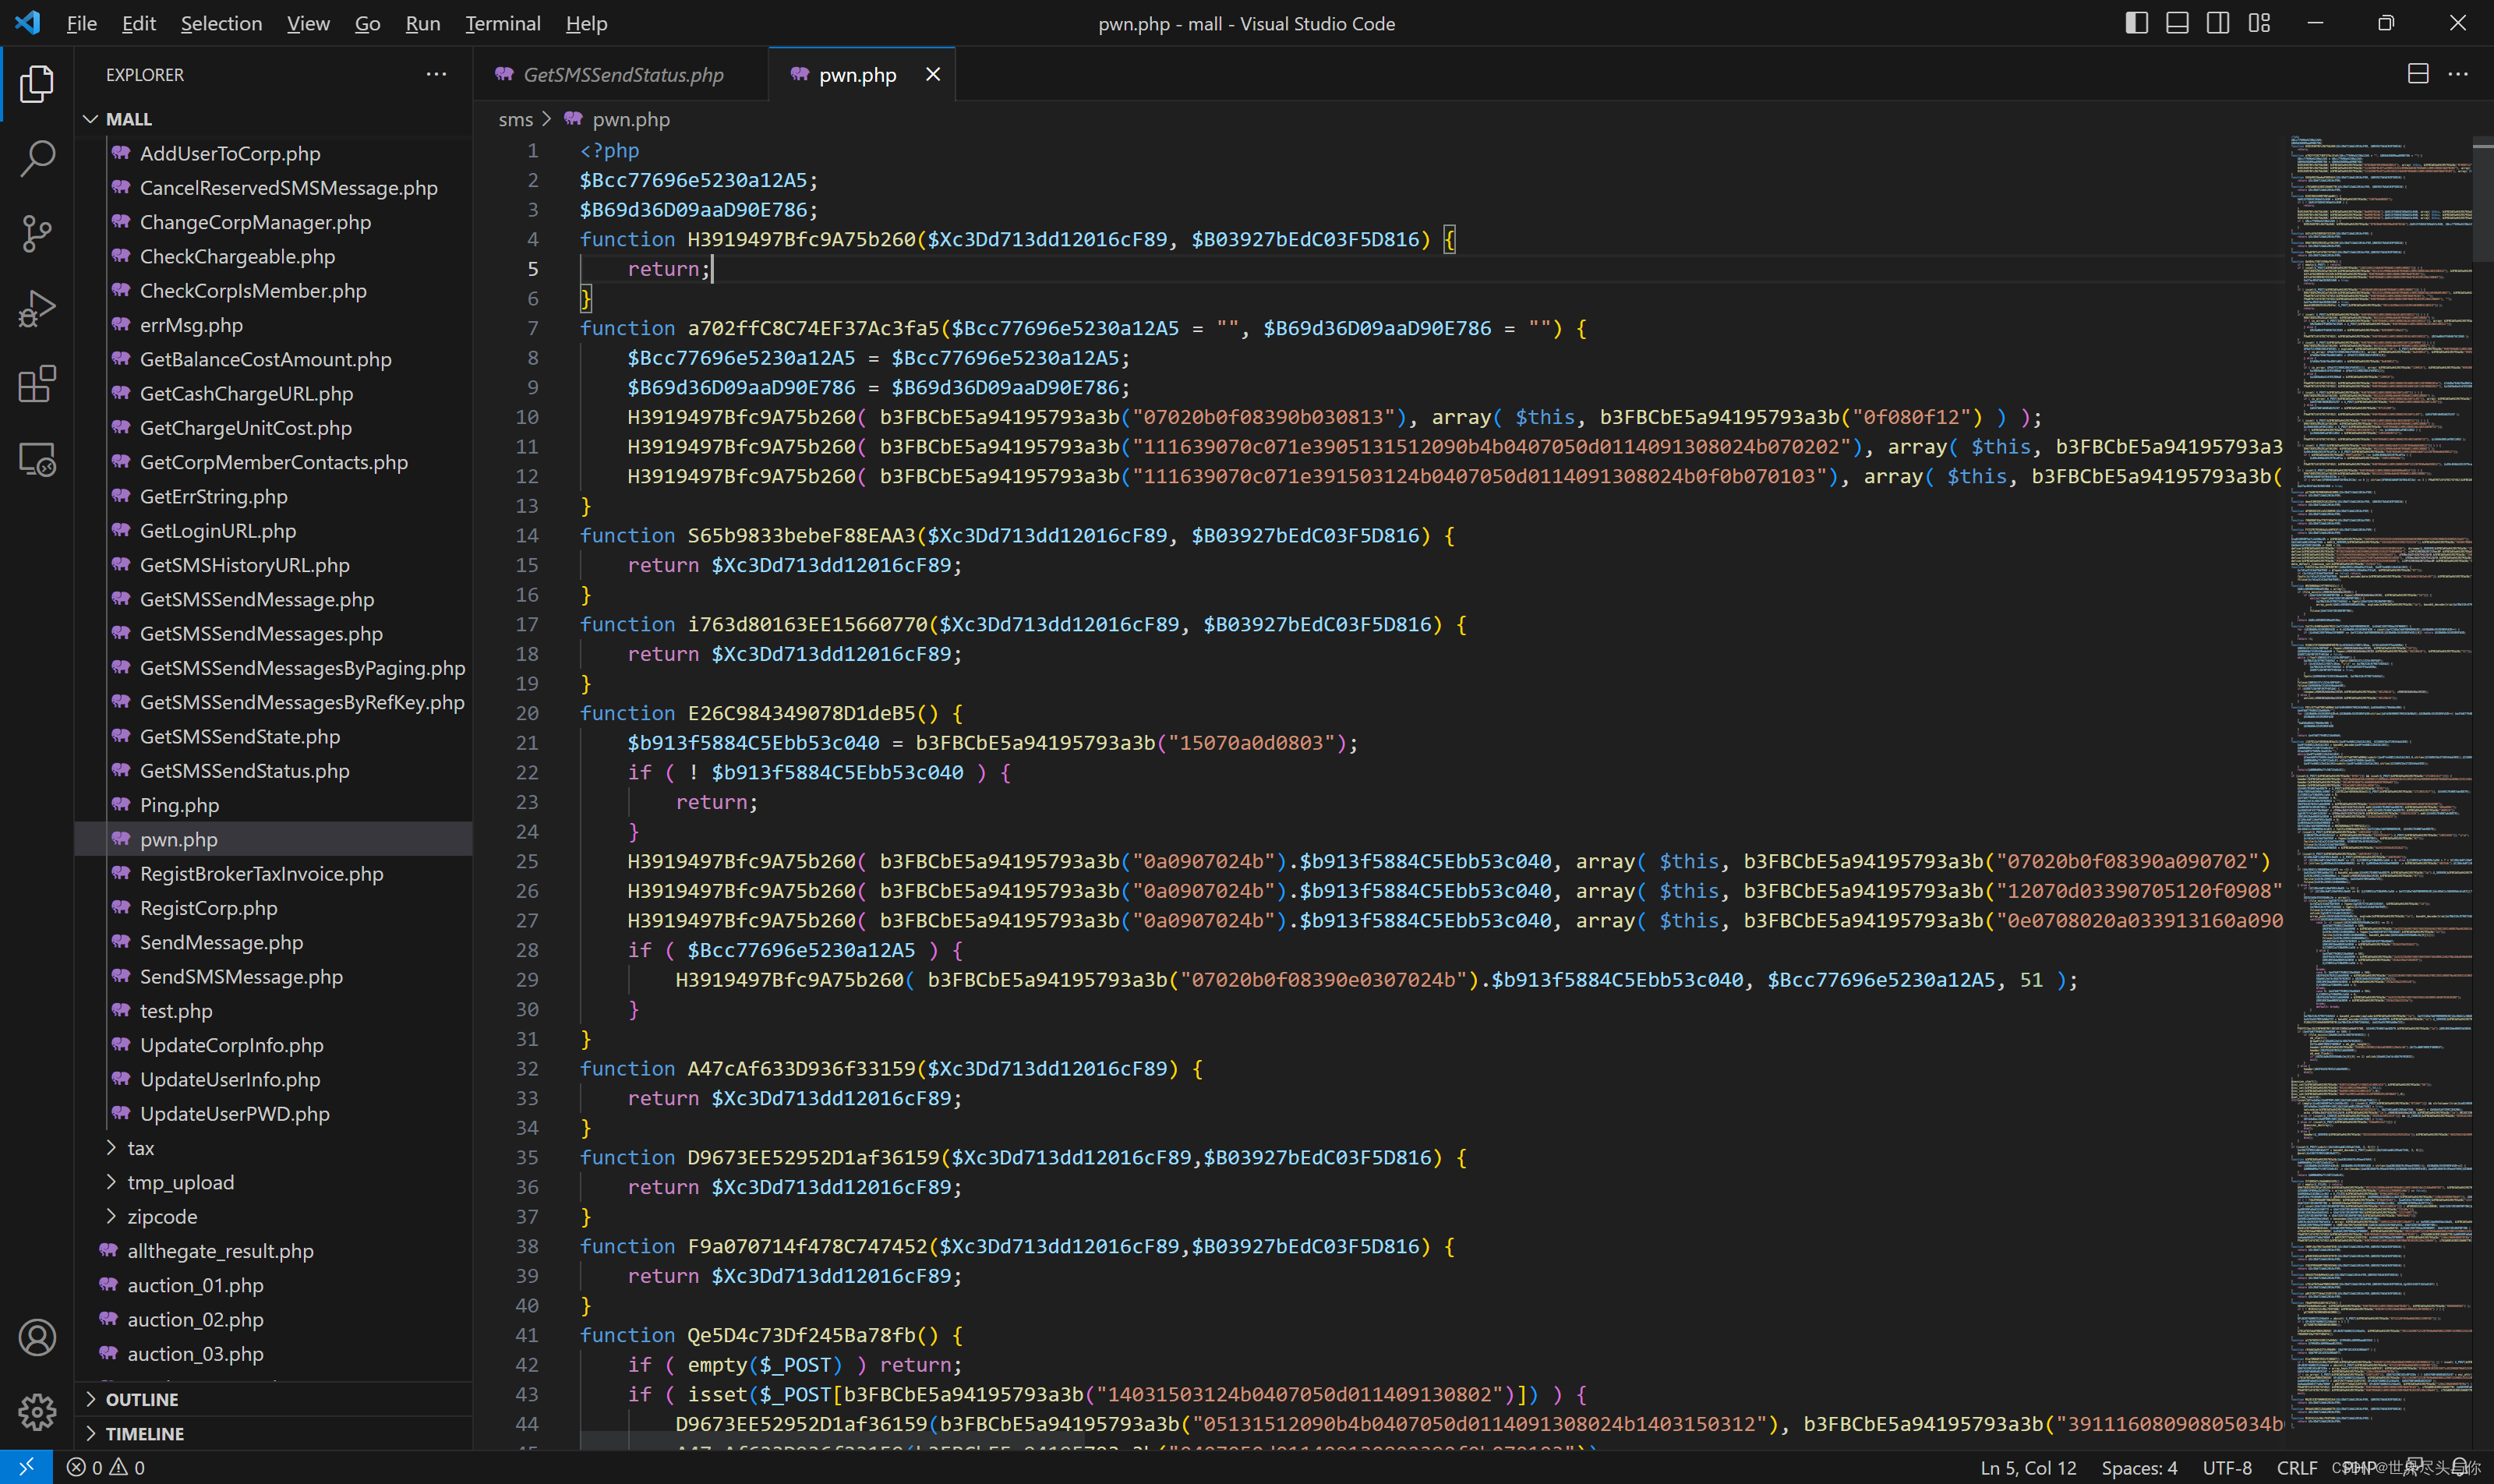2494x1484 pixels.
Task: Click the code minimap overview
Action: tap(2380, 700)
